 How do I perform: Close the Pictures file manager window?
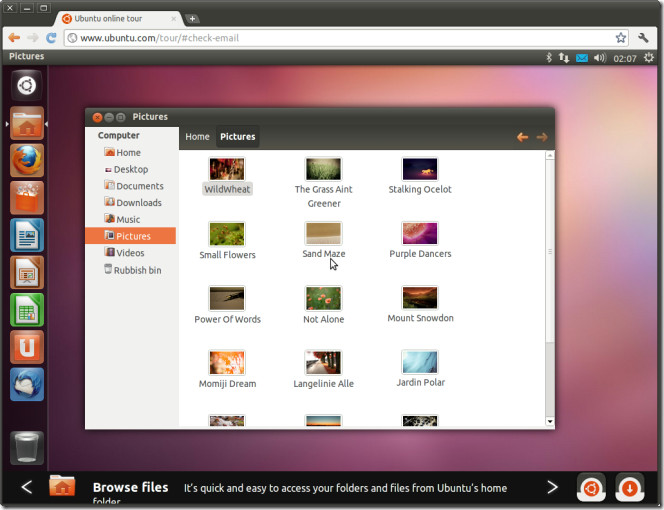[97, 117]
